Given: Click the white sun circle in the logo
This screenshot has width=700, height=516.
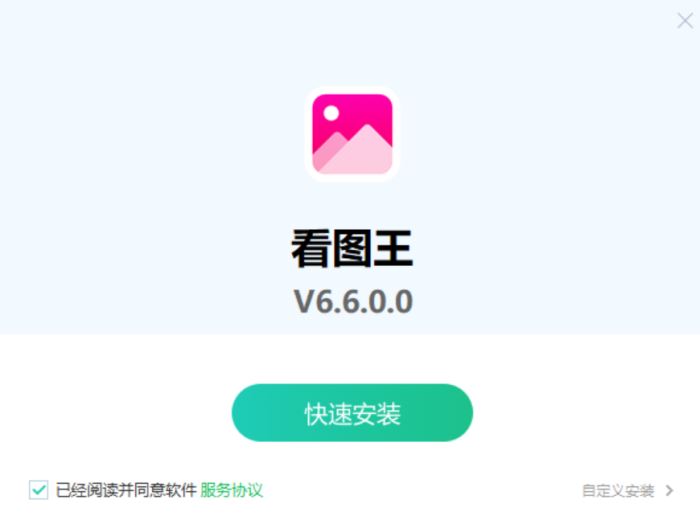Looking at the screenshot, I should [x=331, y=113].
